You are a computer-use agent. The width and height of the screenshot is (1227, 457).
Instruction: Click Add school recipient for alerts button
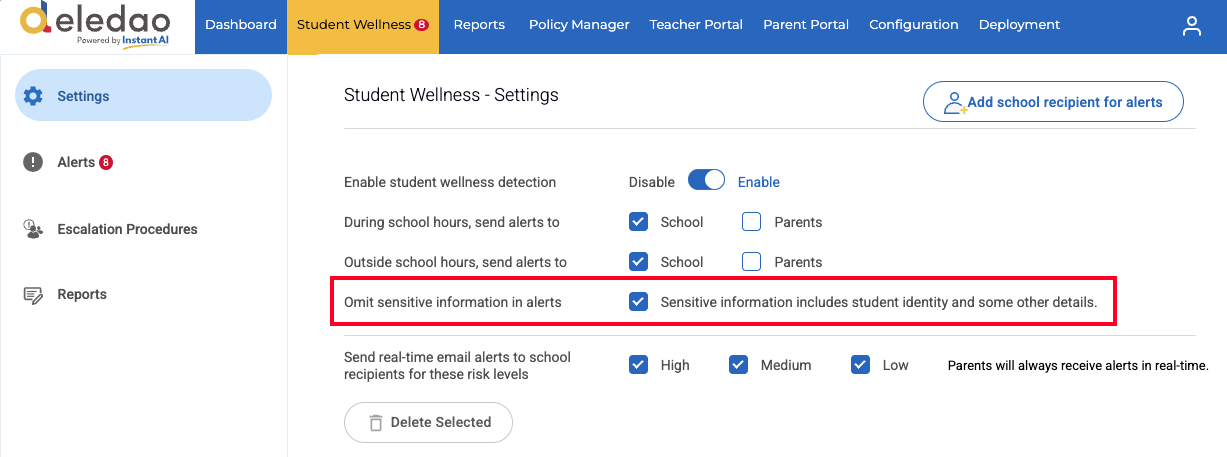[x=1053, y=102]
